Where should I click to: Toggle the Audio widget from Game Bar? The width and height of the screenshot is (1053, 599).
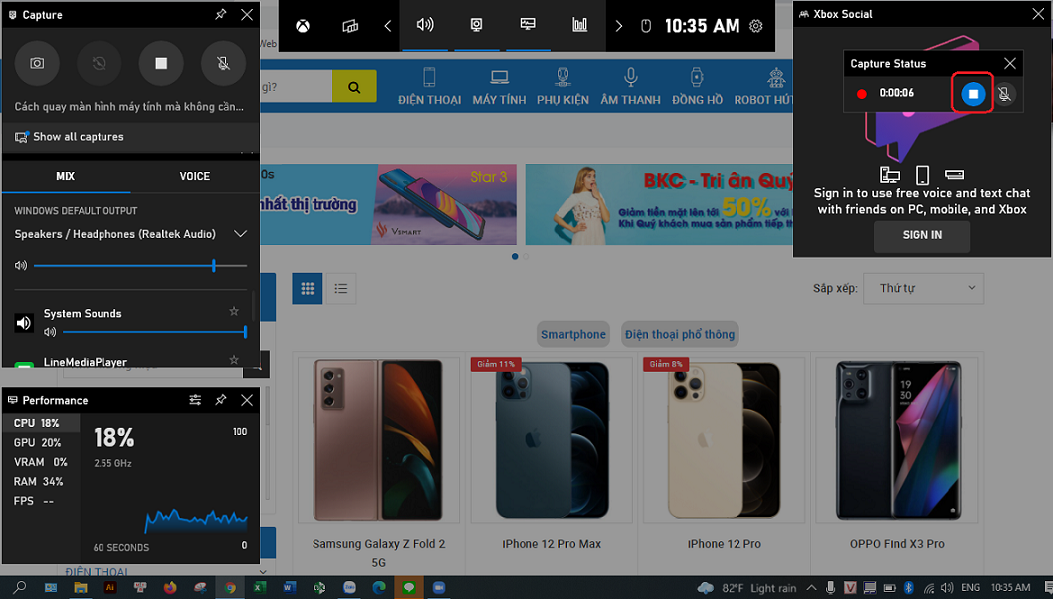coord(424,26)
